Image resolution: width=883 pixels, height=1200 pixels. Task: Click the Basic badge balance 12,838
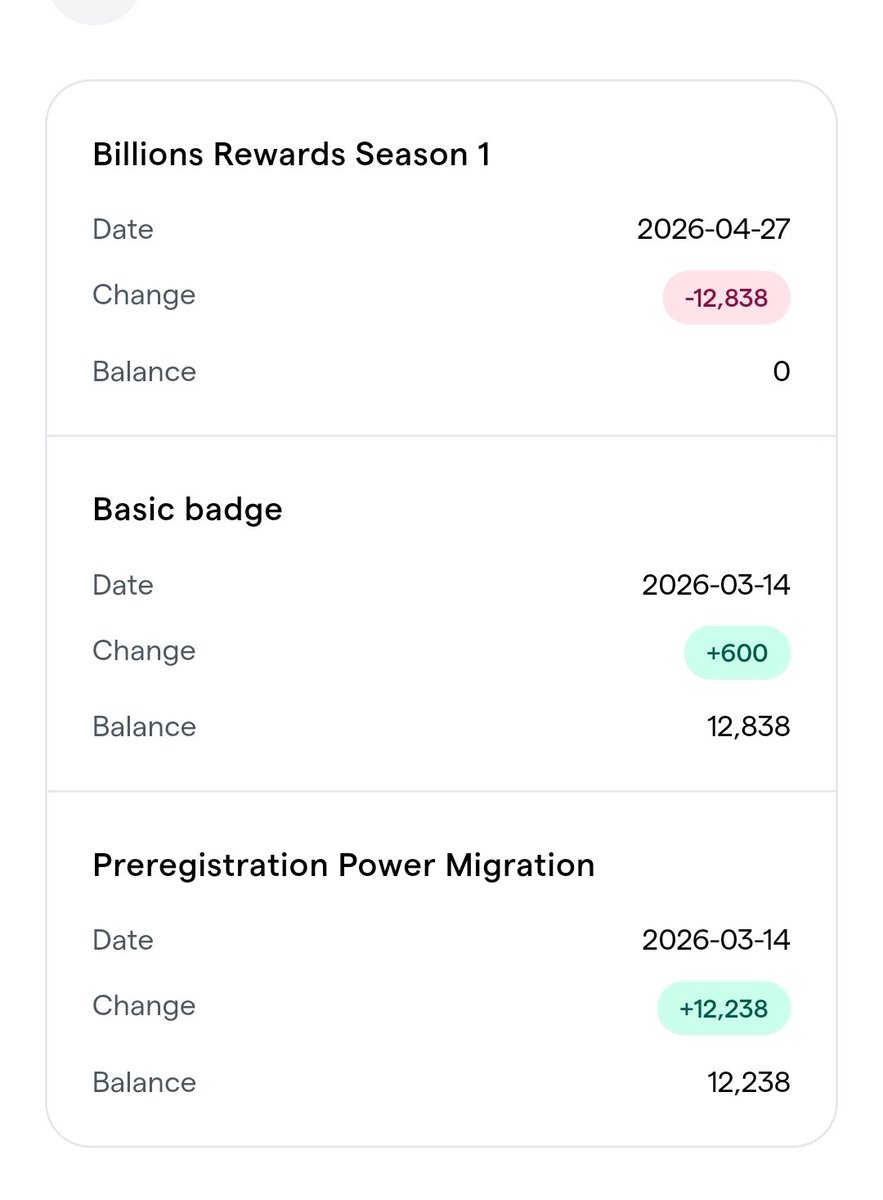click(748, 727)
